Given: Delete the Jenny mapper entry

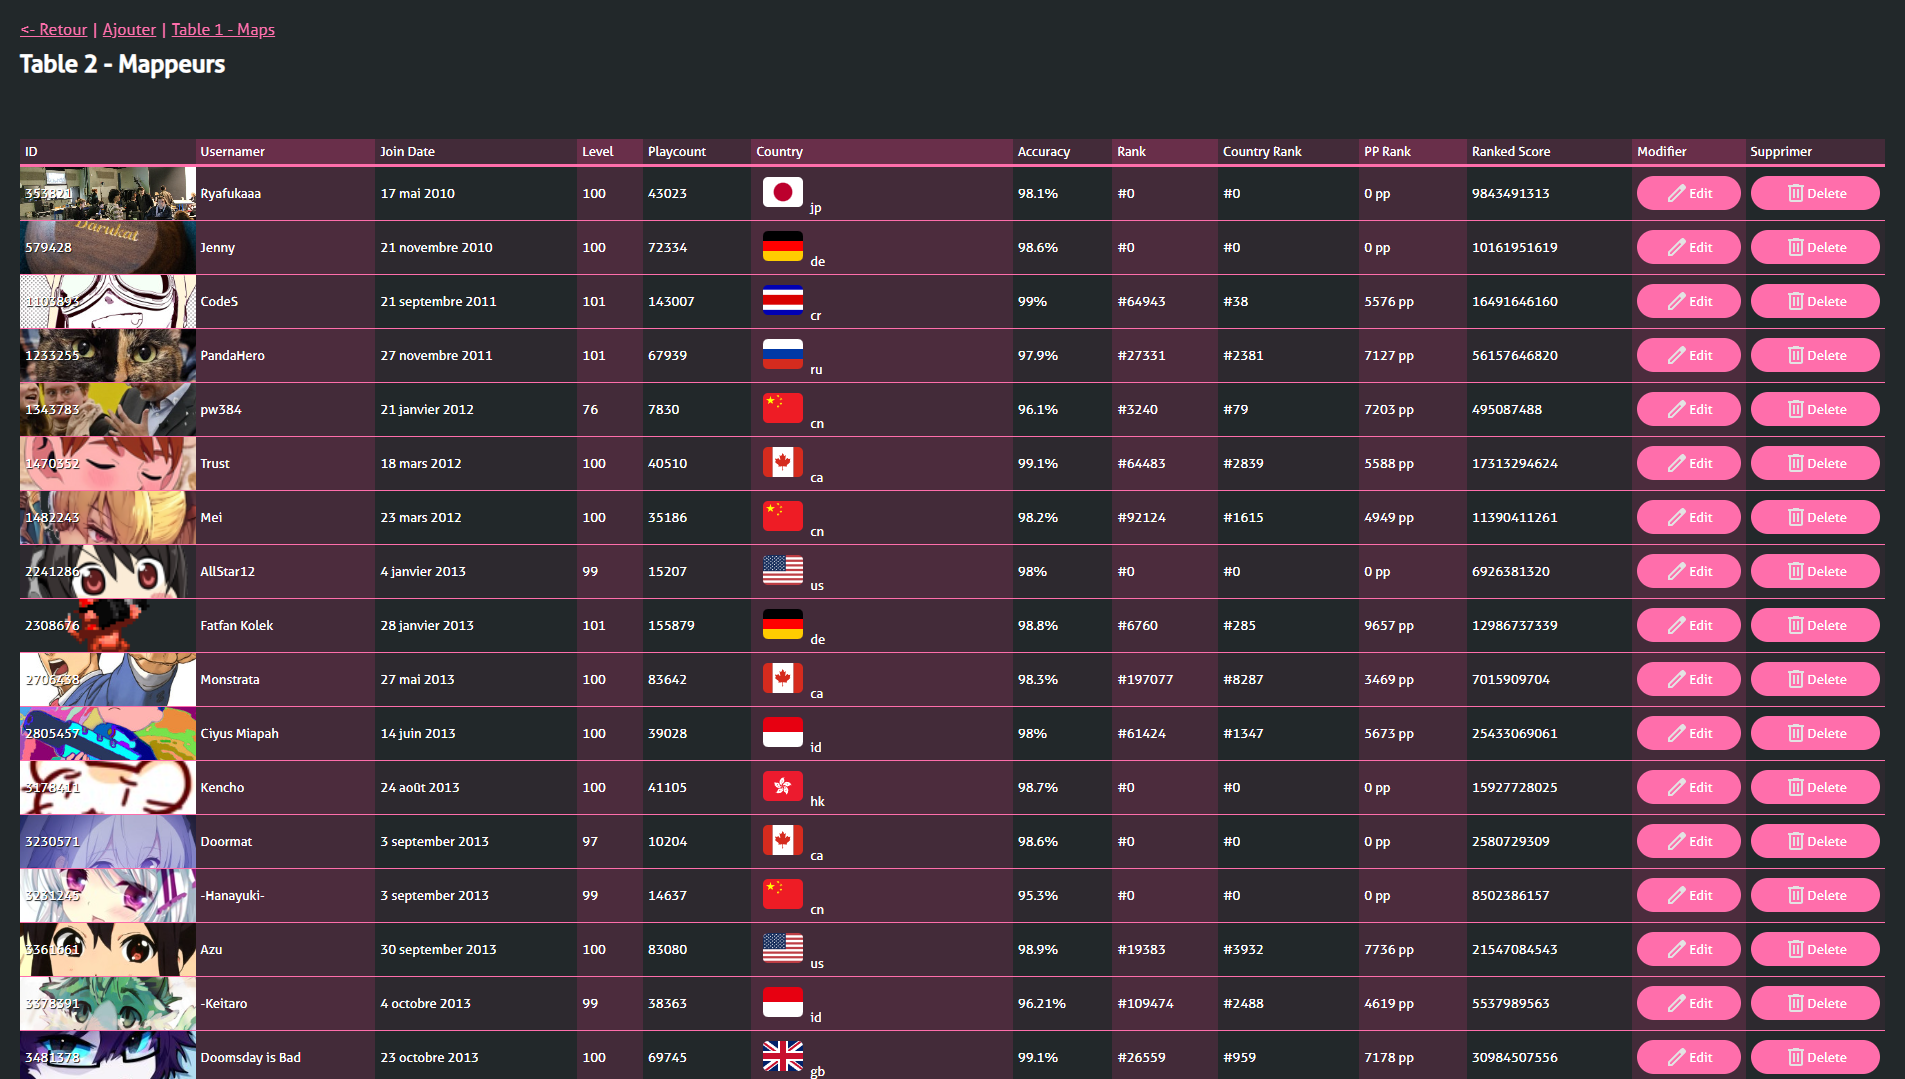Looking at the screenshot, I should point(1814,247).
